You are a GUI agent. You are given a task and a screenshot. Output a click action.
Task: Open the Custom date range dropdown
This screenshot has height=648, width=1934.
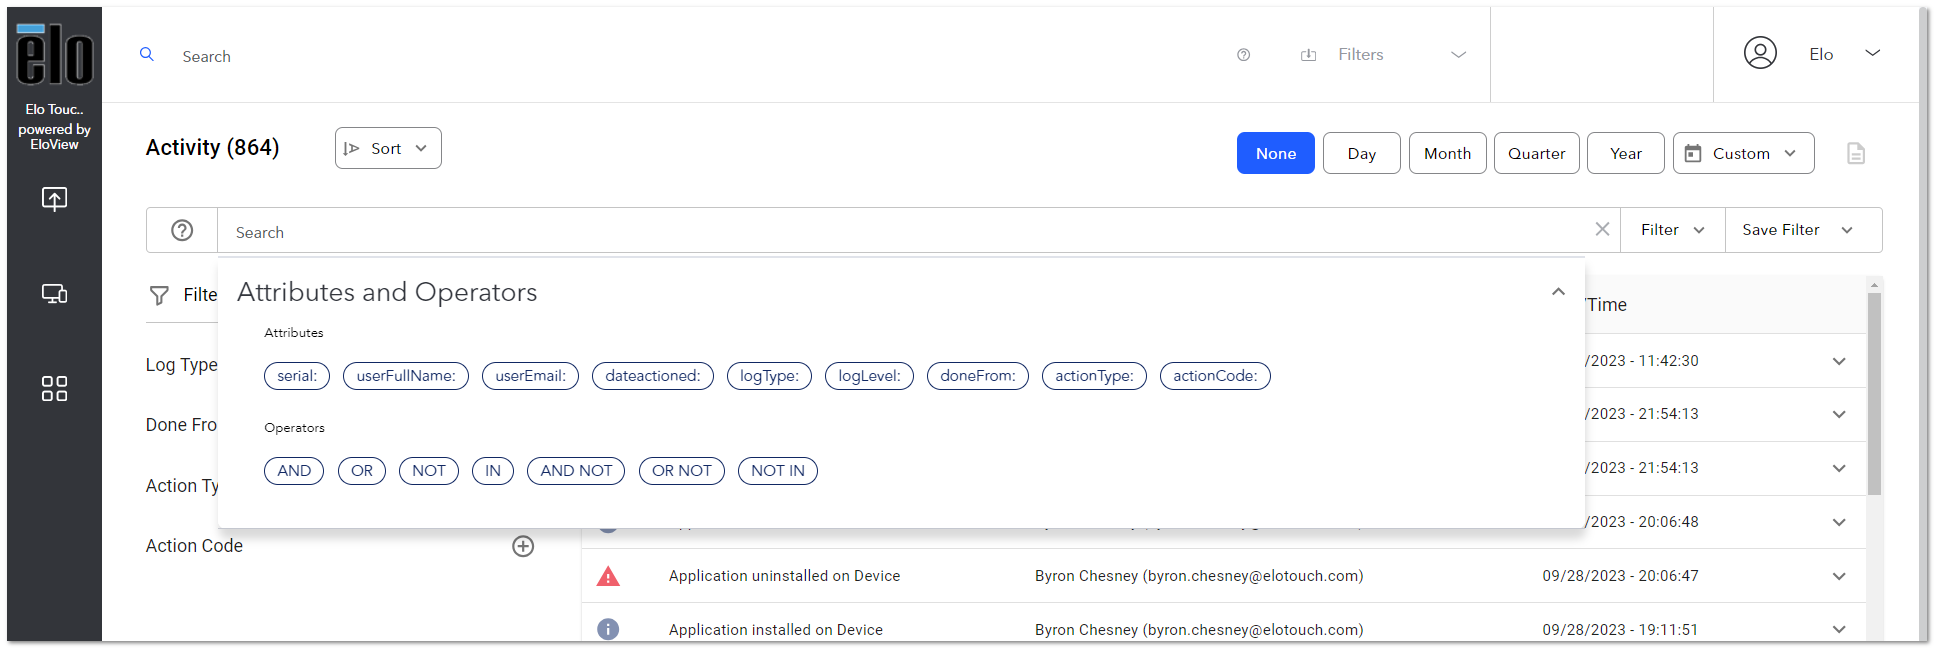1743,153
